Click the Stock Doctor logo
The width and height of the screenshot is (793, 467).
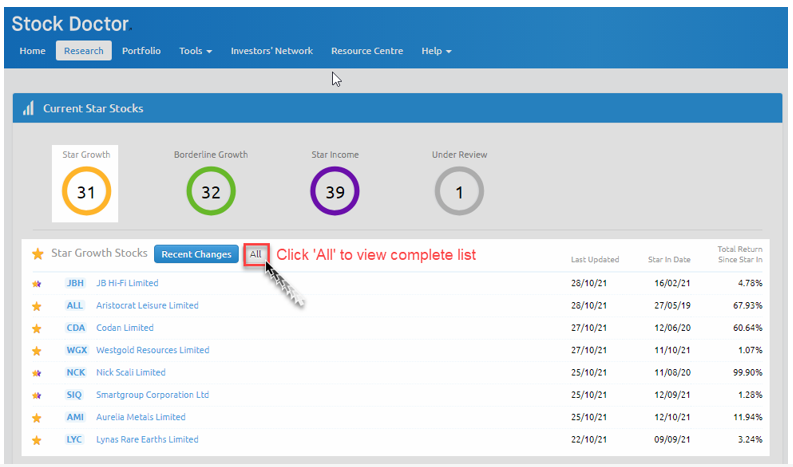(x=70, y=24)
